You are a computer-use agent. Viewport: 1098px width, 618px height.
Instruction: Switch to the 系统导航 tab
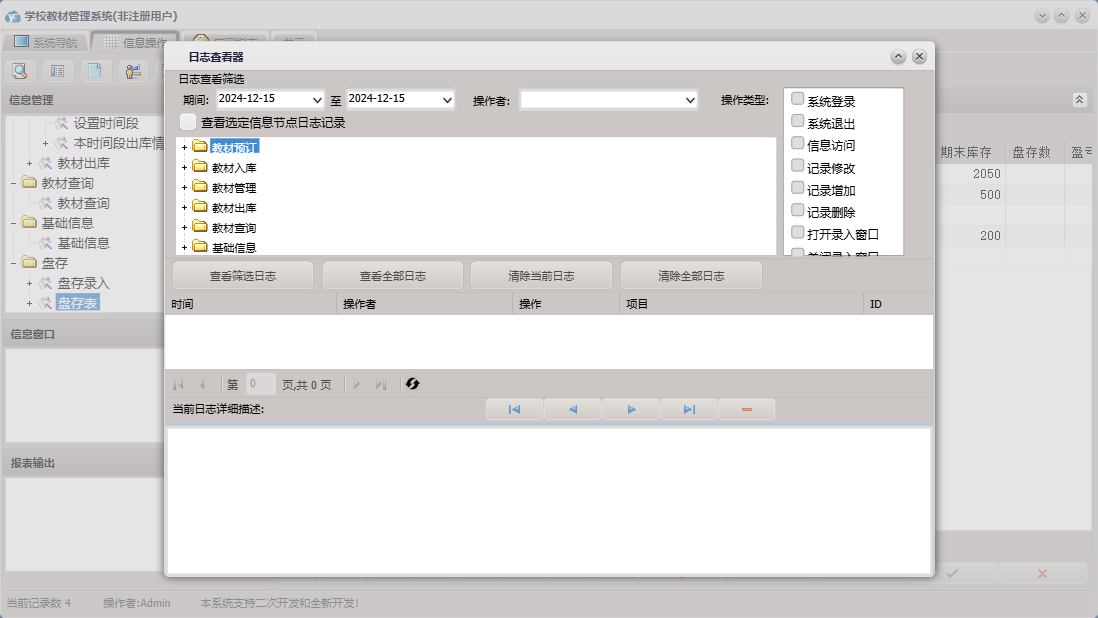(x=46, y=42)
